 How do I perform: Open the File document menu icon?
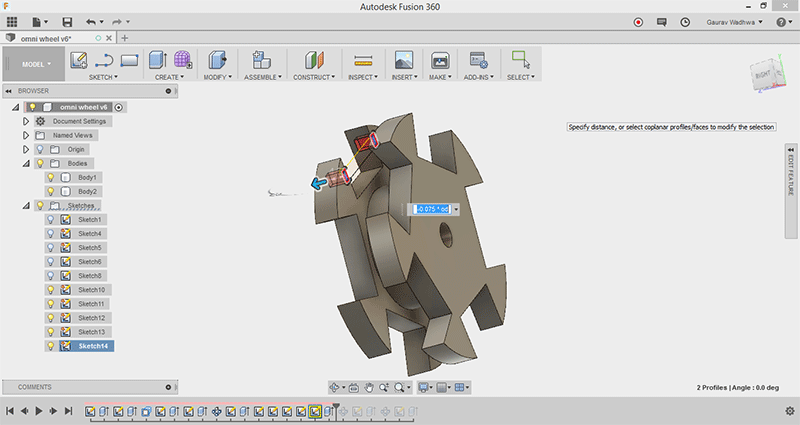point(37,22)
